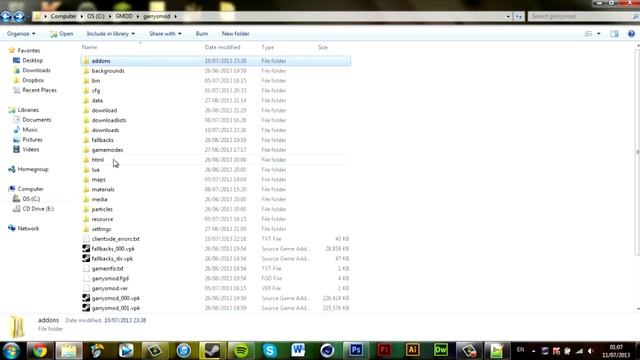Open Dropbox under Favorites
This screenshot has height=360, width=640.
pos(33,80)
